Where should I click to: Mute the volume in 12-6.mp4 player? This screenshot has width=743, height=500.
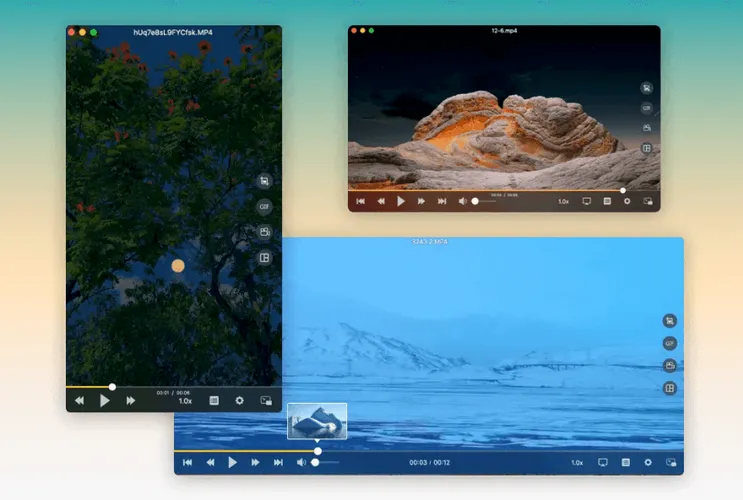[x=462, y=201]
